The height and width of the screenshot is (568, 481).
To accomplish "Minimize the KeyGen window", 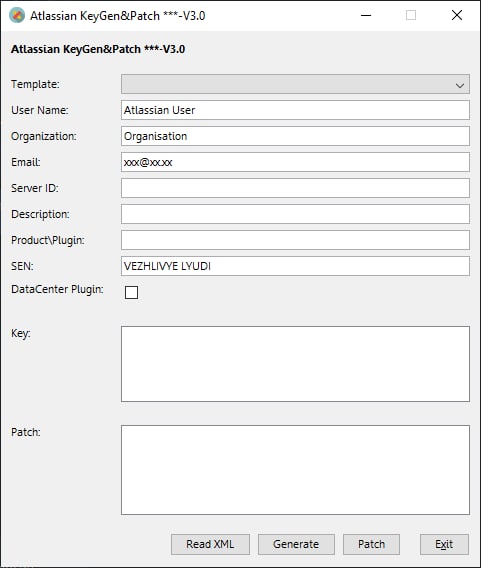I will pyautogui.click(x=366, y=16).
